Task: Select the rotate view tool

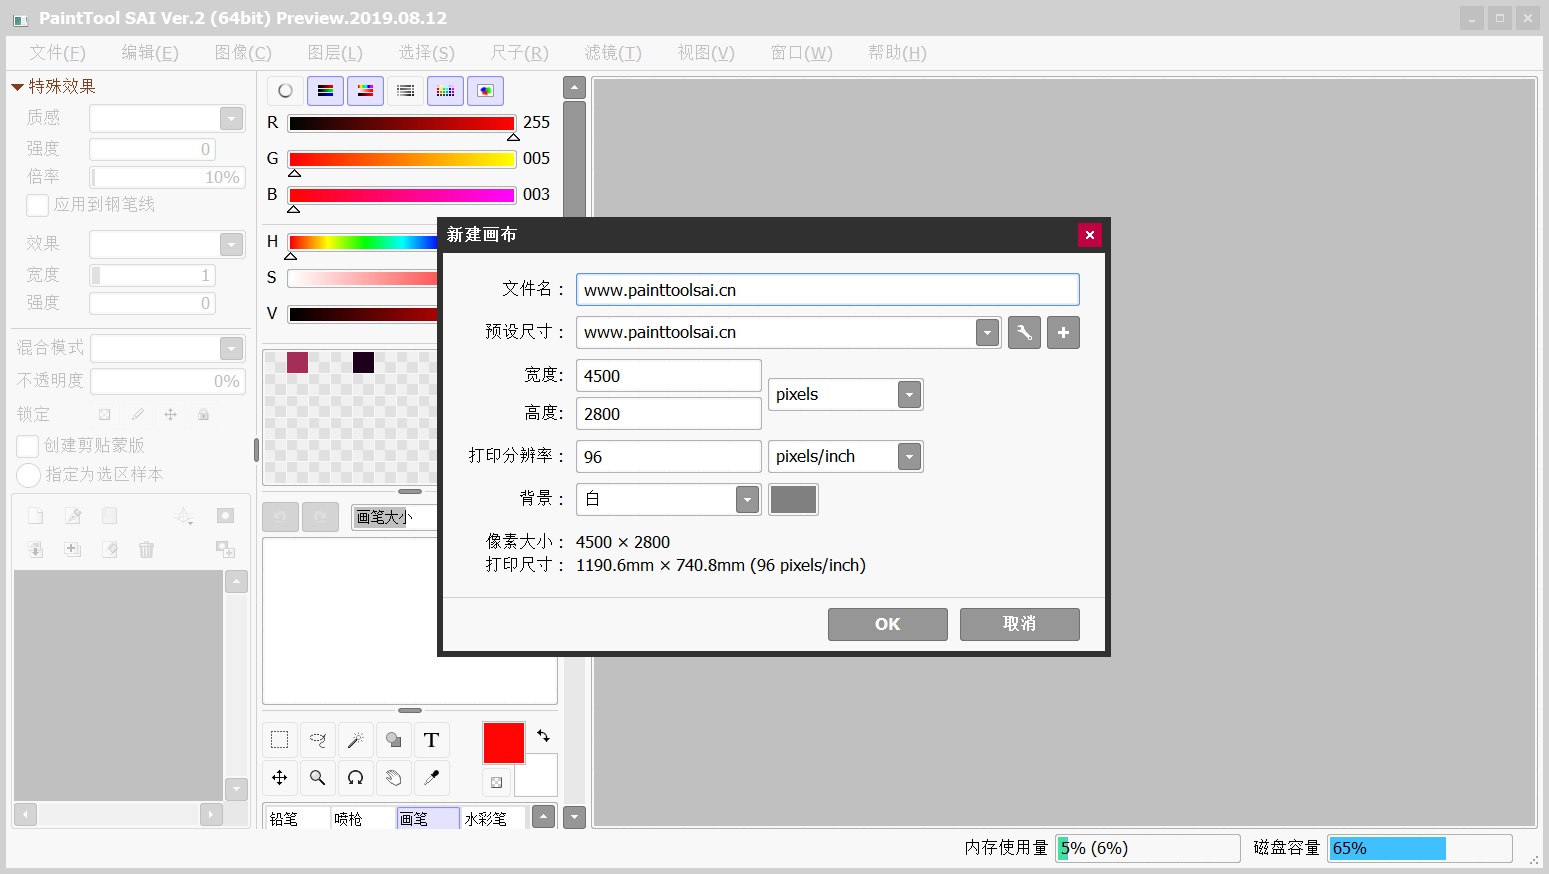Action: tap(356, 778)
